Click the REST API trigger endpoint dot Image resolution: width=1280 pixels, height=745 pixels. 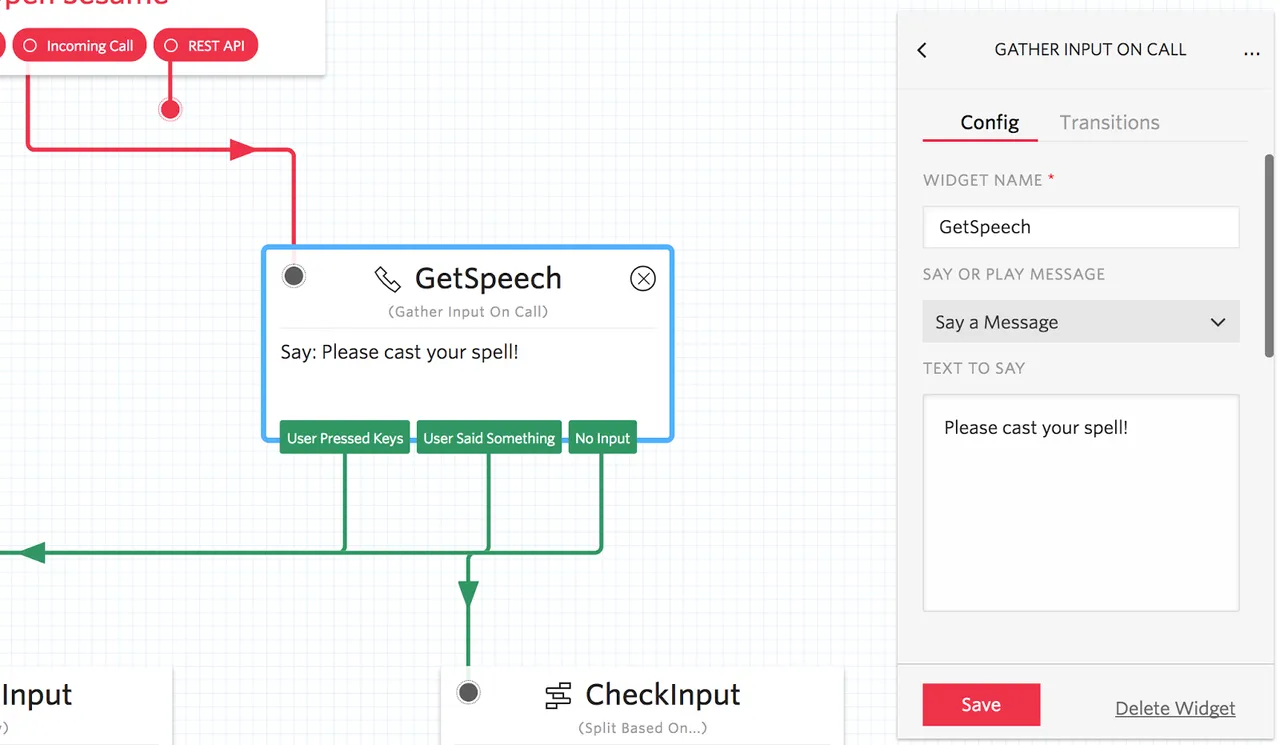[x=170, y=109]
